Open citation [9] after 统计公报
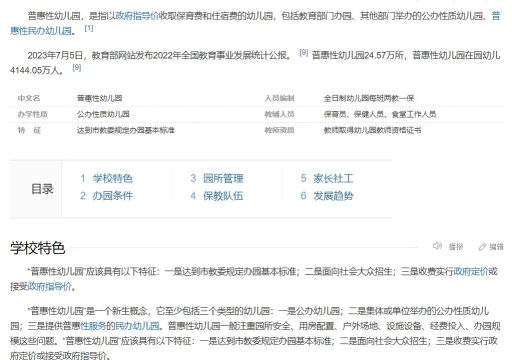The height and width of the screenshot is (360, 512). click(303, 52)
